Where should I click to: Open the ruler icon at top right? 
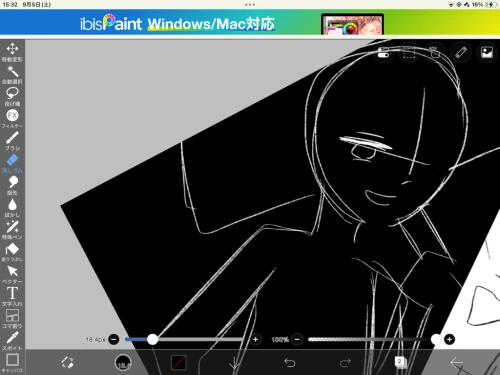click(x=461, y=52)
